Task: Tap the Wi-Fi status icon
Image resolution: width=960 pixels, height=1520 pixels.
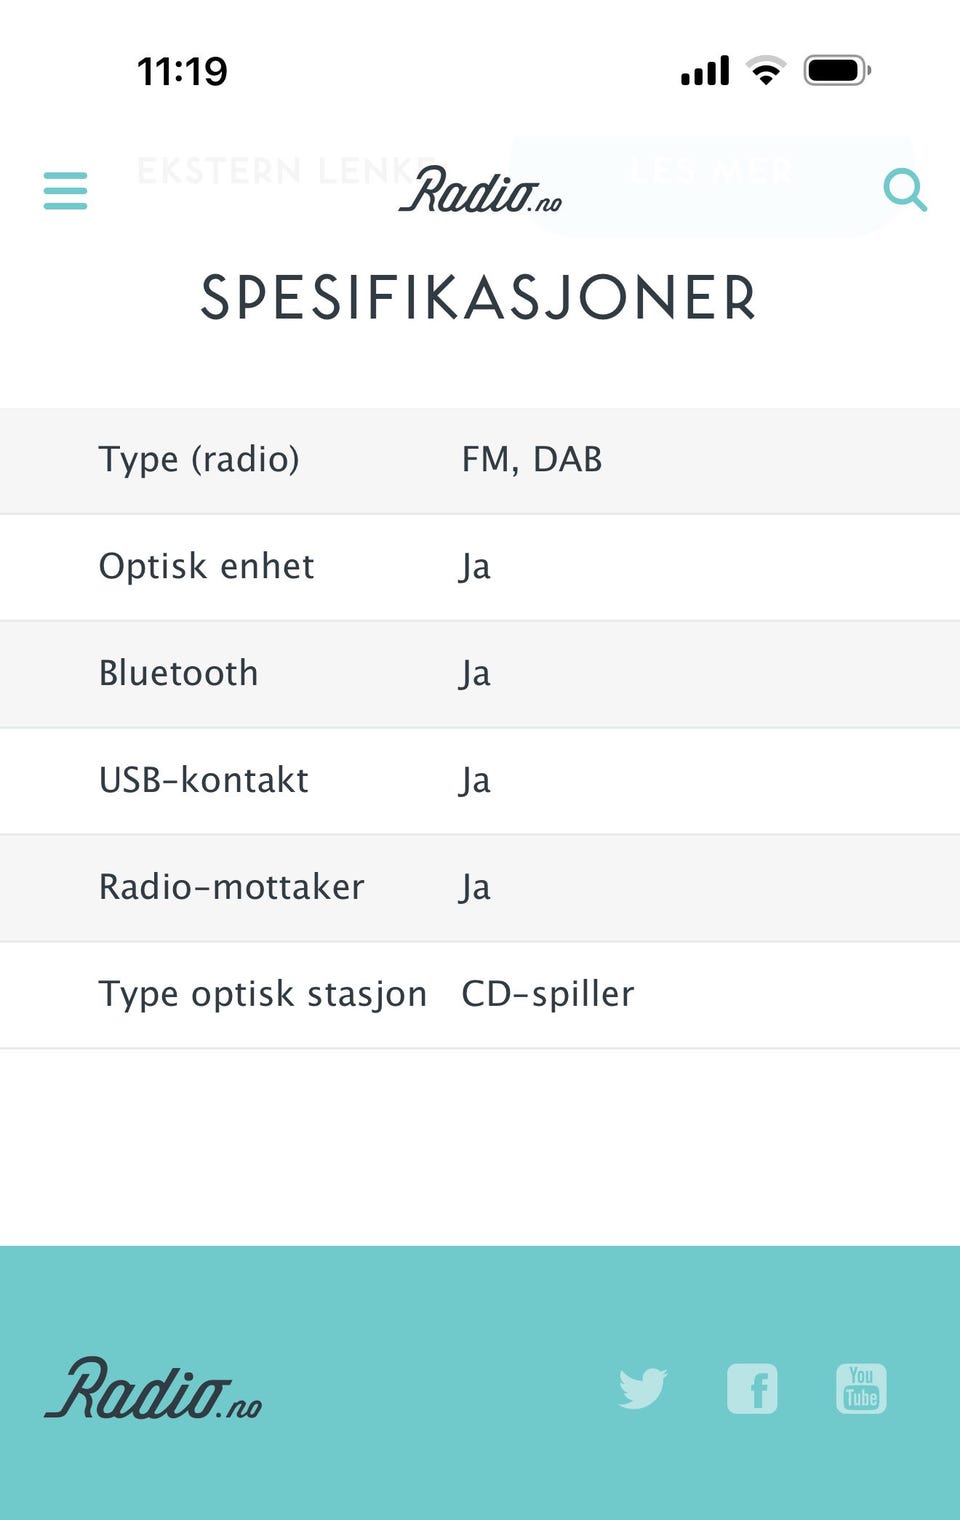Action: (x=766, y=71)
